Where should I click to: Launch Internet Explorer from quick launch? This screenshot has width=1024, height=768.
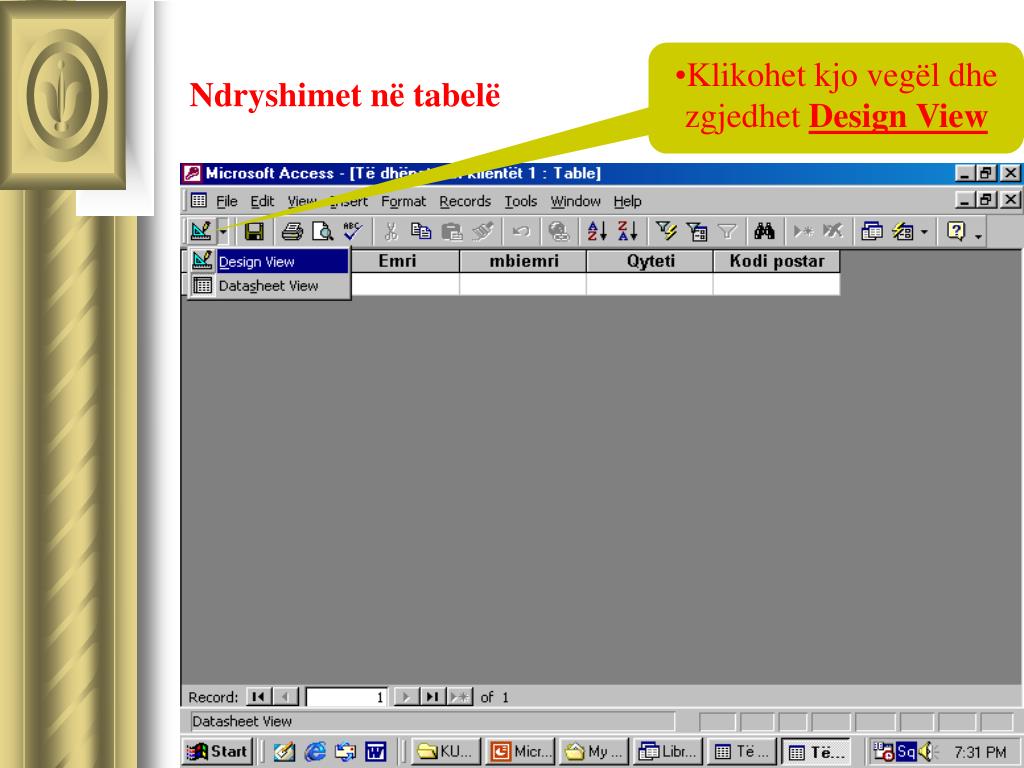point(315,752)
